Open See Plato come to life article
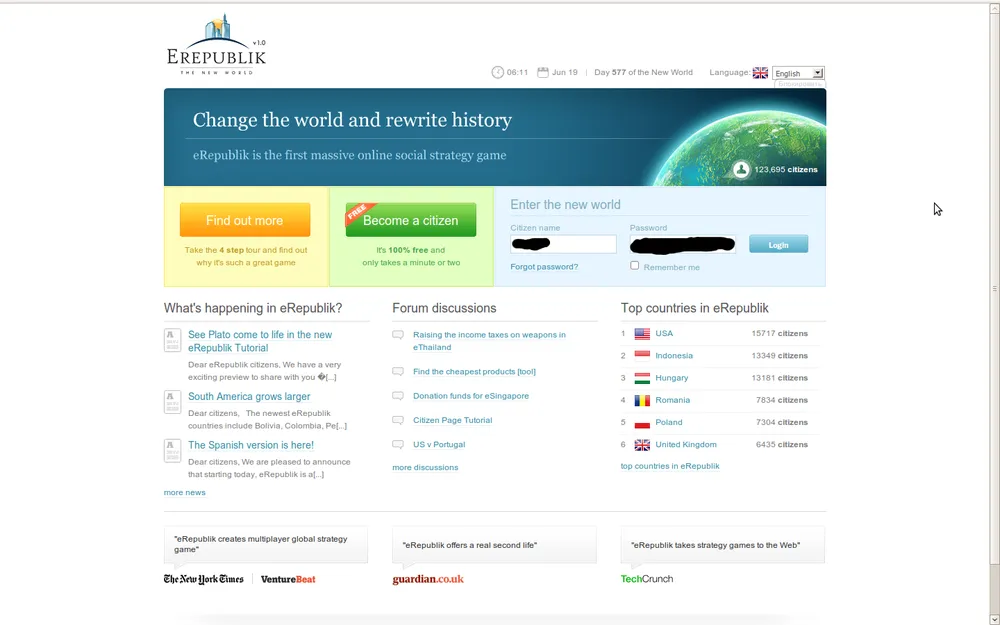The image size is (1000, 625). 260,341
